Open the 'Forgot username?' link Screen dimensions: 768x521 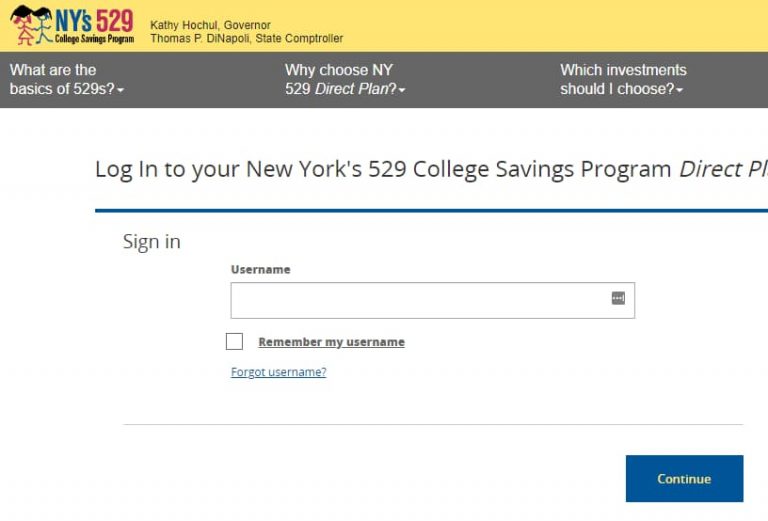(278, 372)
